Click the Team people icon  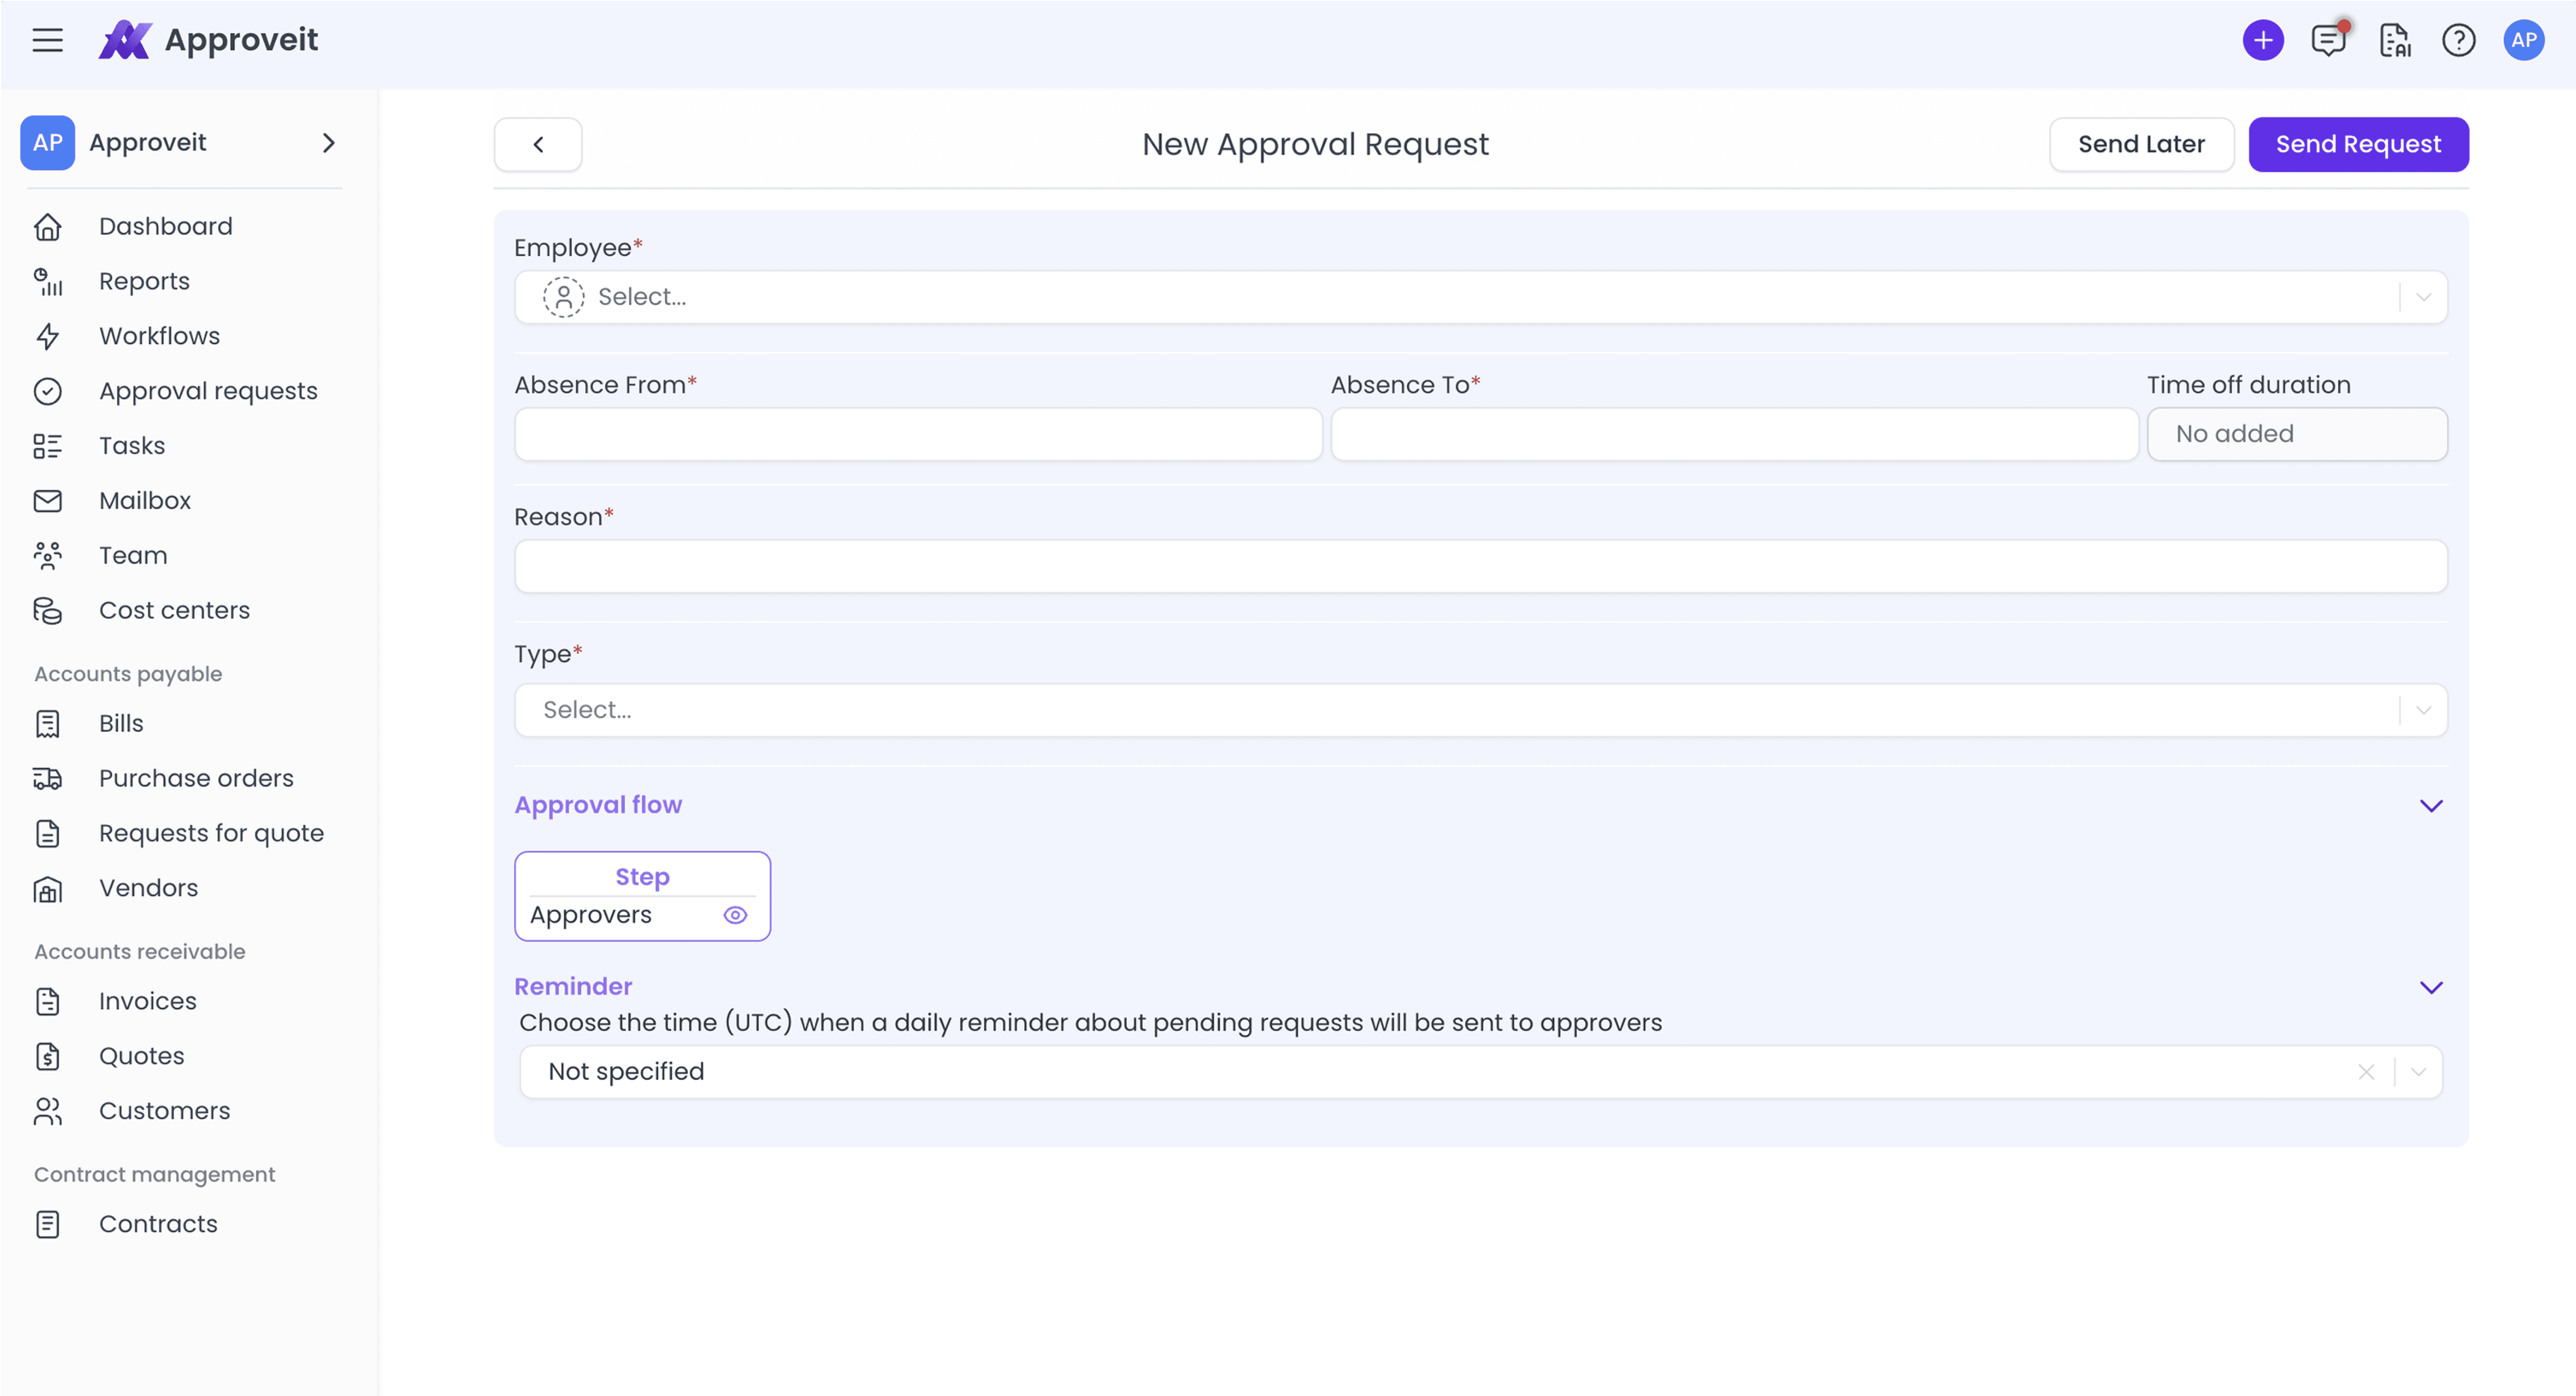click(x=47, y=556)
